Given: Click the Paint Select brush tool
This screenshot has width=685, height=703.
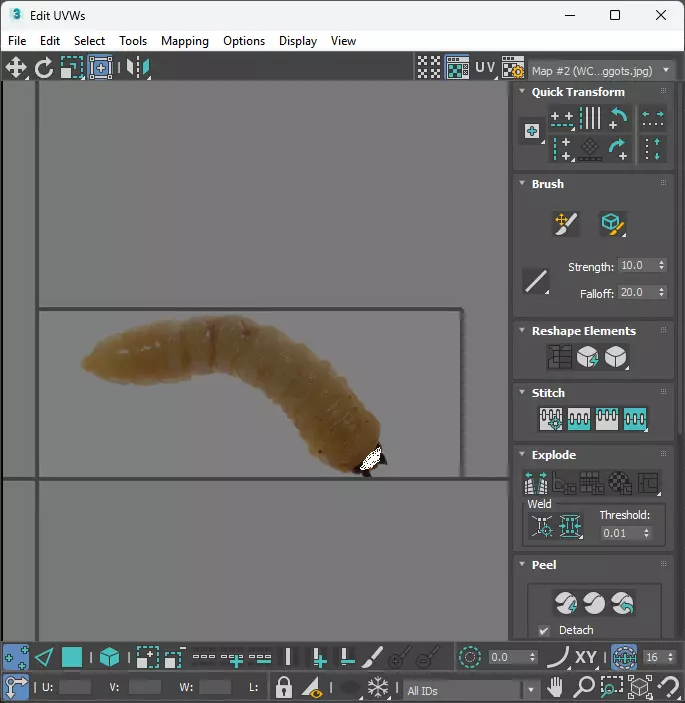Looking at the screenshot, I should click(372, 657).
